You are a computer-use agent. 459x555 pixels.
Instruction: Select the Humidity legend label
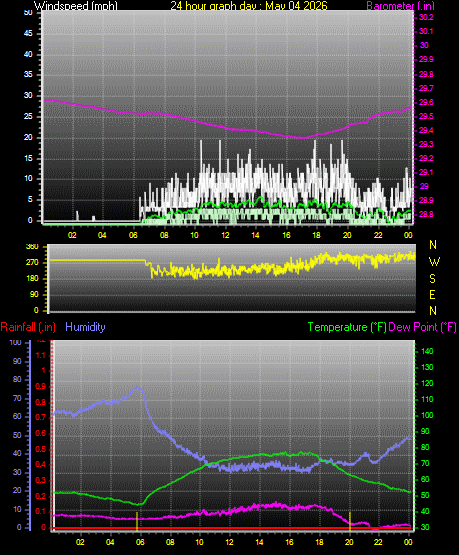85,327
